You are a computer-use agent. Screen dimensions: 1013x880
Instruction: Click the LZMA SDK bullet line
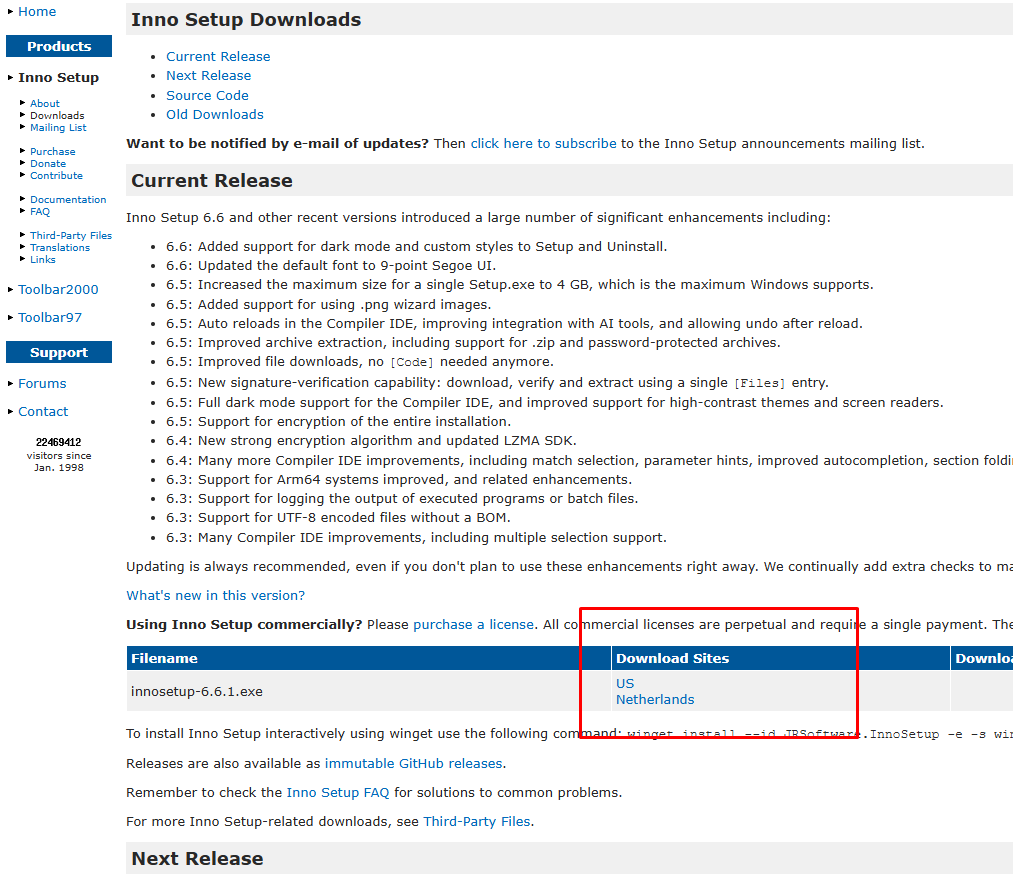[371, 441]
